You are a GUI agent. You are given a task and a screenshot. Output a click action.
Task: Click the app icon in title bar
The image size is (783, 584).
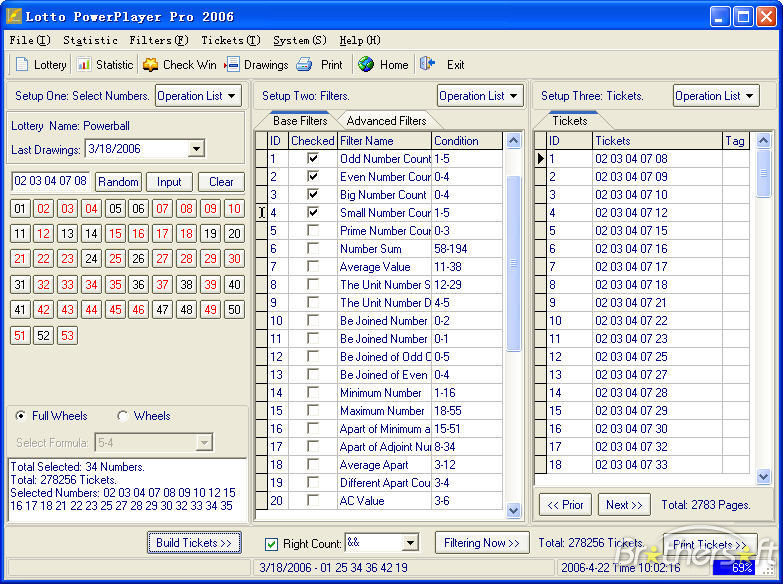14,16
